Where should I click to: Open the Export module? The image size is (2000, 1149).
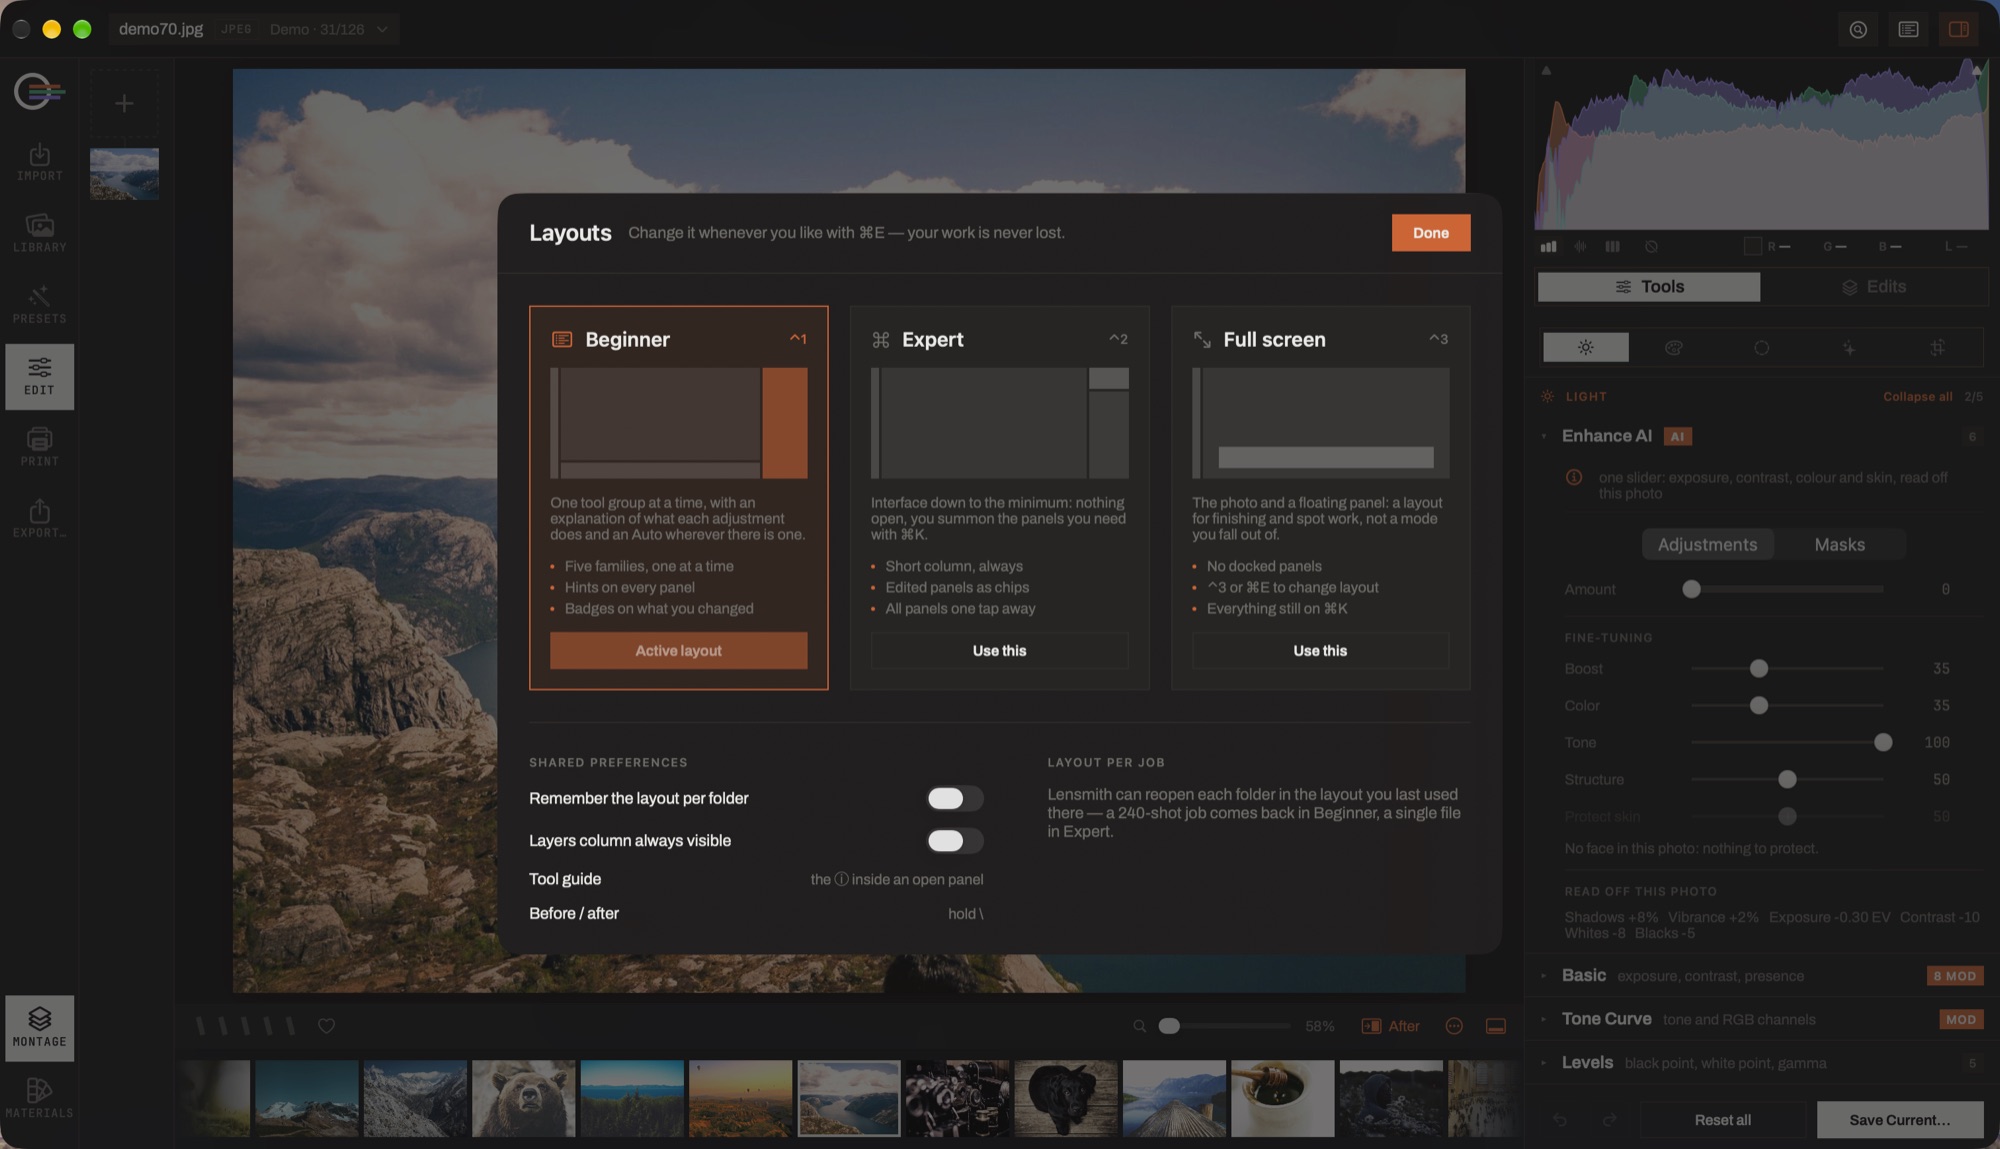coord(39,519)
